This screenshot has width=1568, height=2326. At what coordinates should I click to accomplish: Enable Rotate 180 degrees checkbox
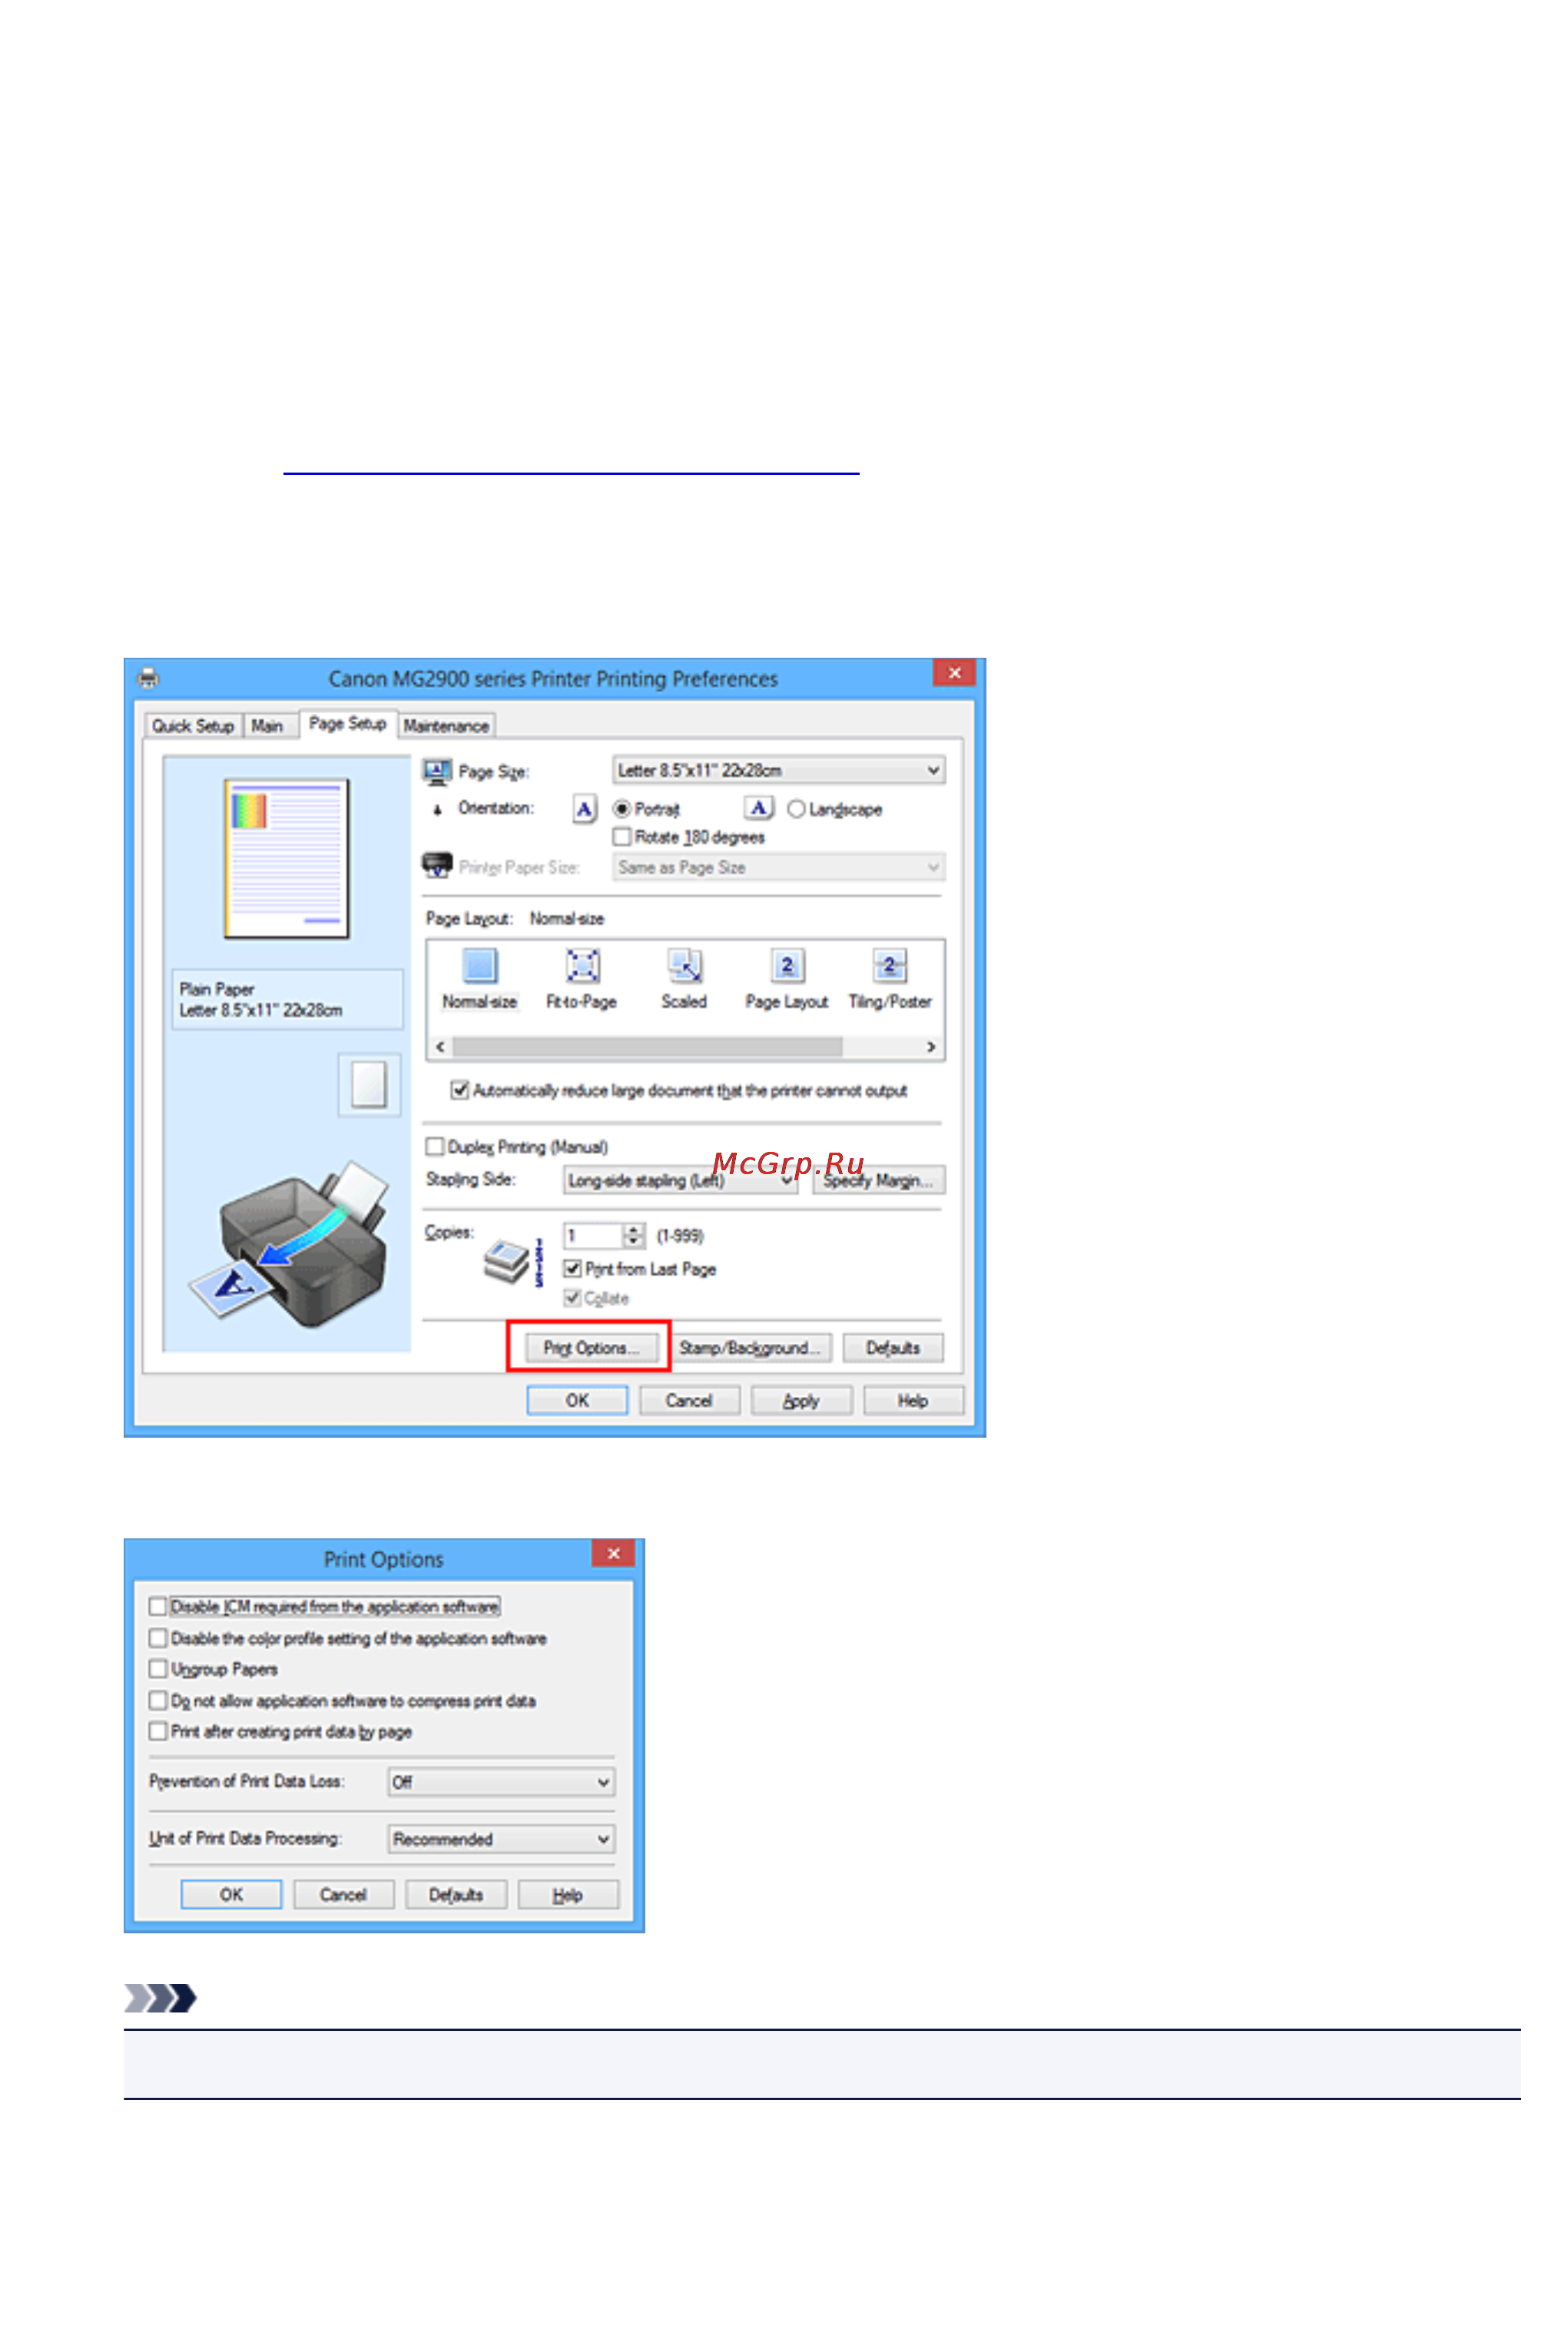click(x=622, y=836)
